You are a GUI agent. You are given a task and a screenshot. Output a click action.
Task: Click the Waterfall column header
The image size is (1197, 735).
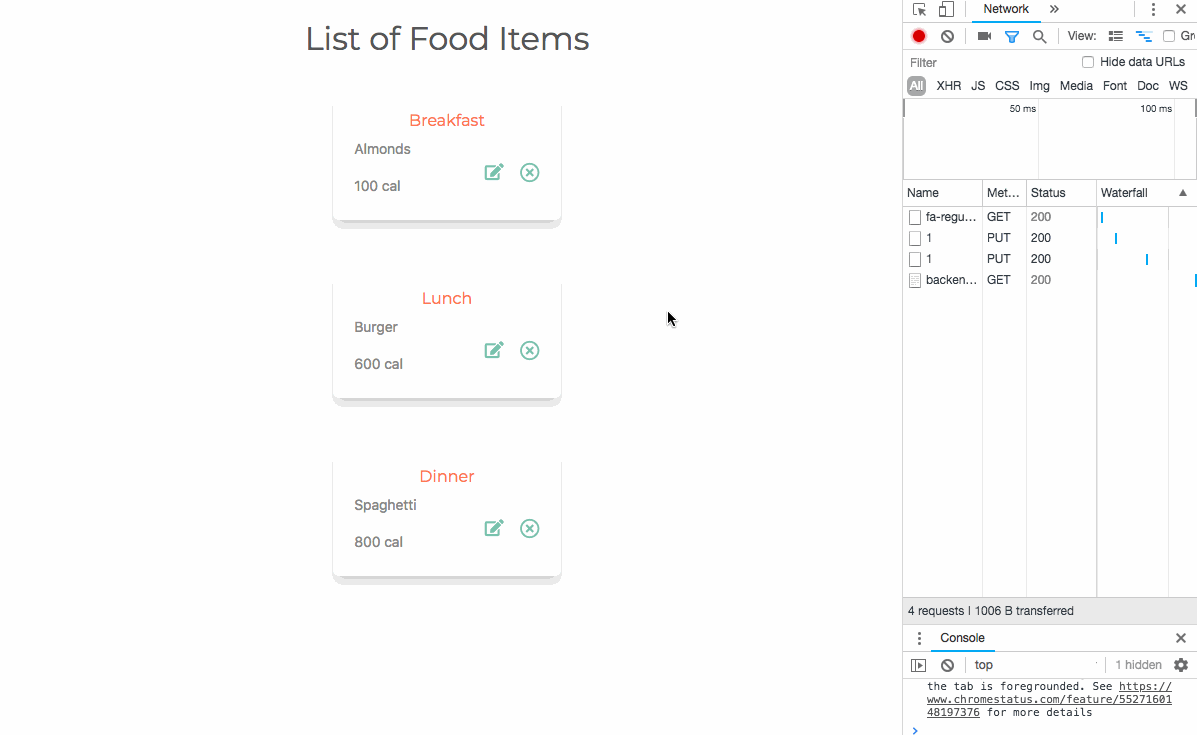1124,192
